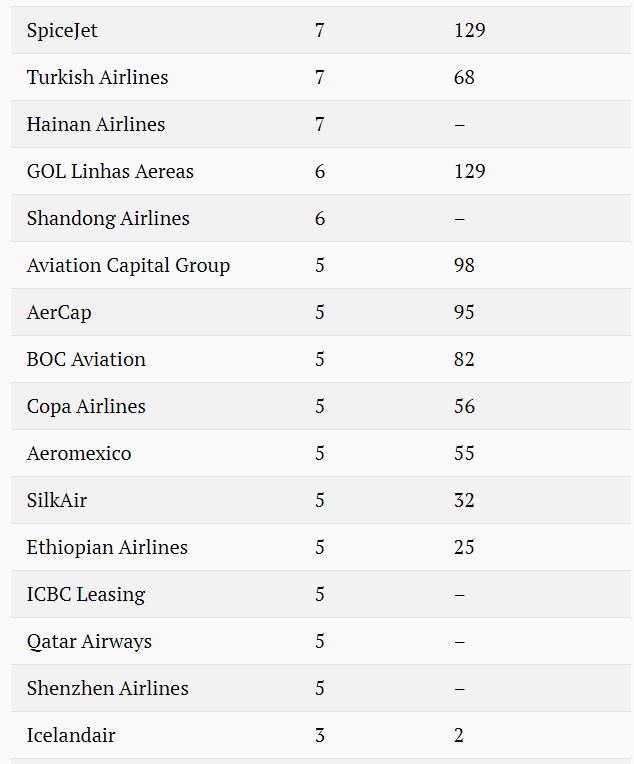Select the BOC Aviation entry
634x764 pixels.
[x=86, y=360]
